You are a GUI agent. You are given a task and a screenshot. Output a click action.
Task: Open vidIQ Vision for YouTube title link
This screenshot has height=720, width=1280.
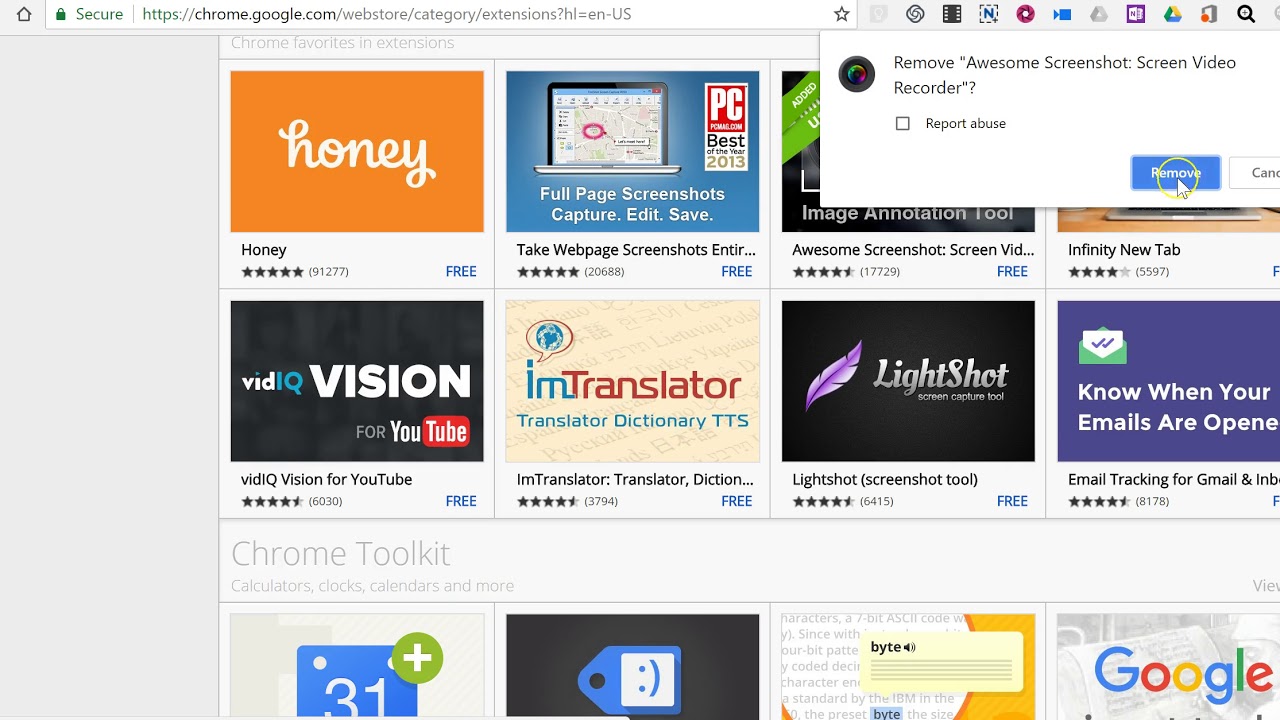tap(326, 480)
